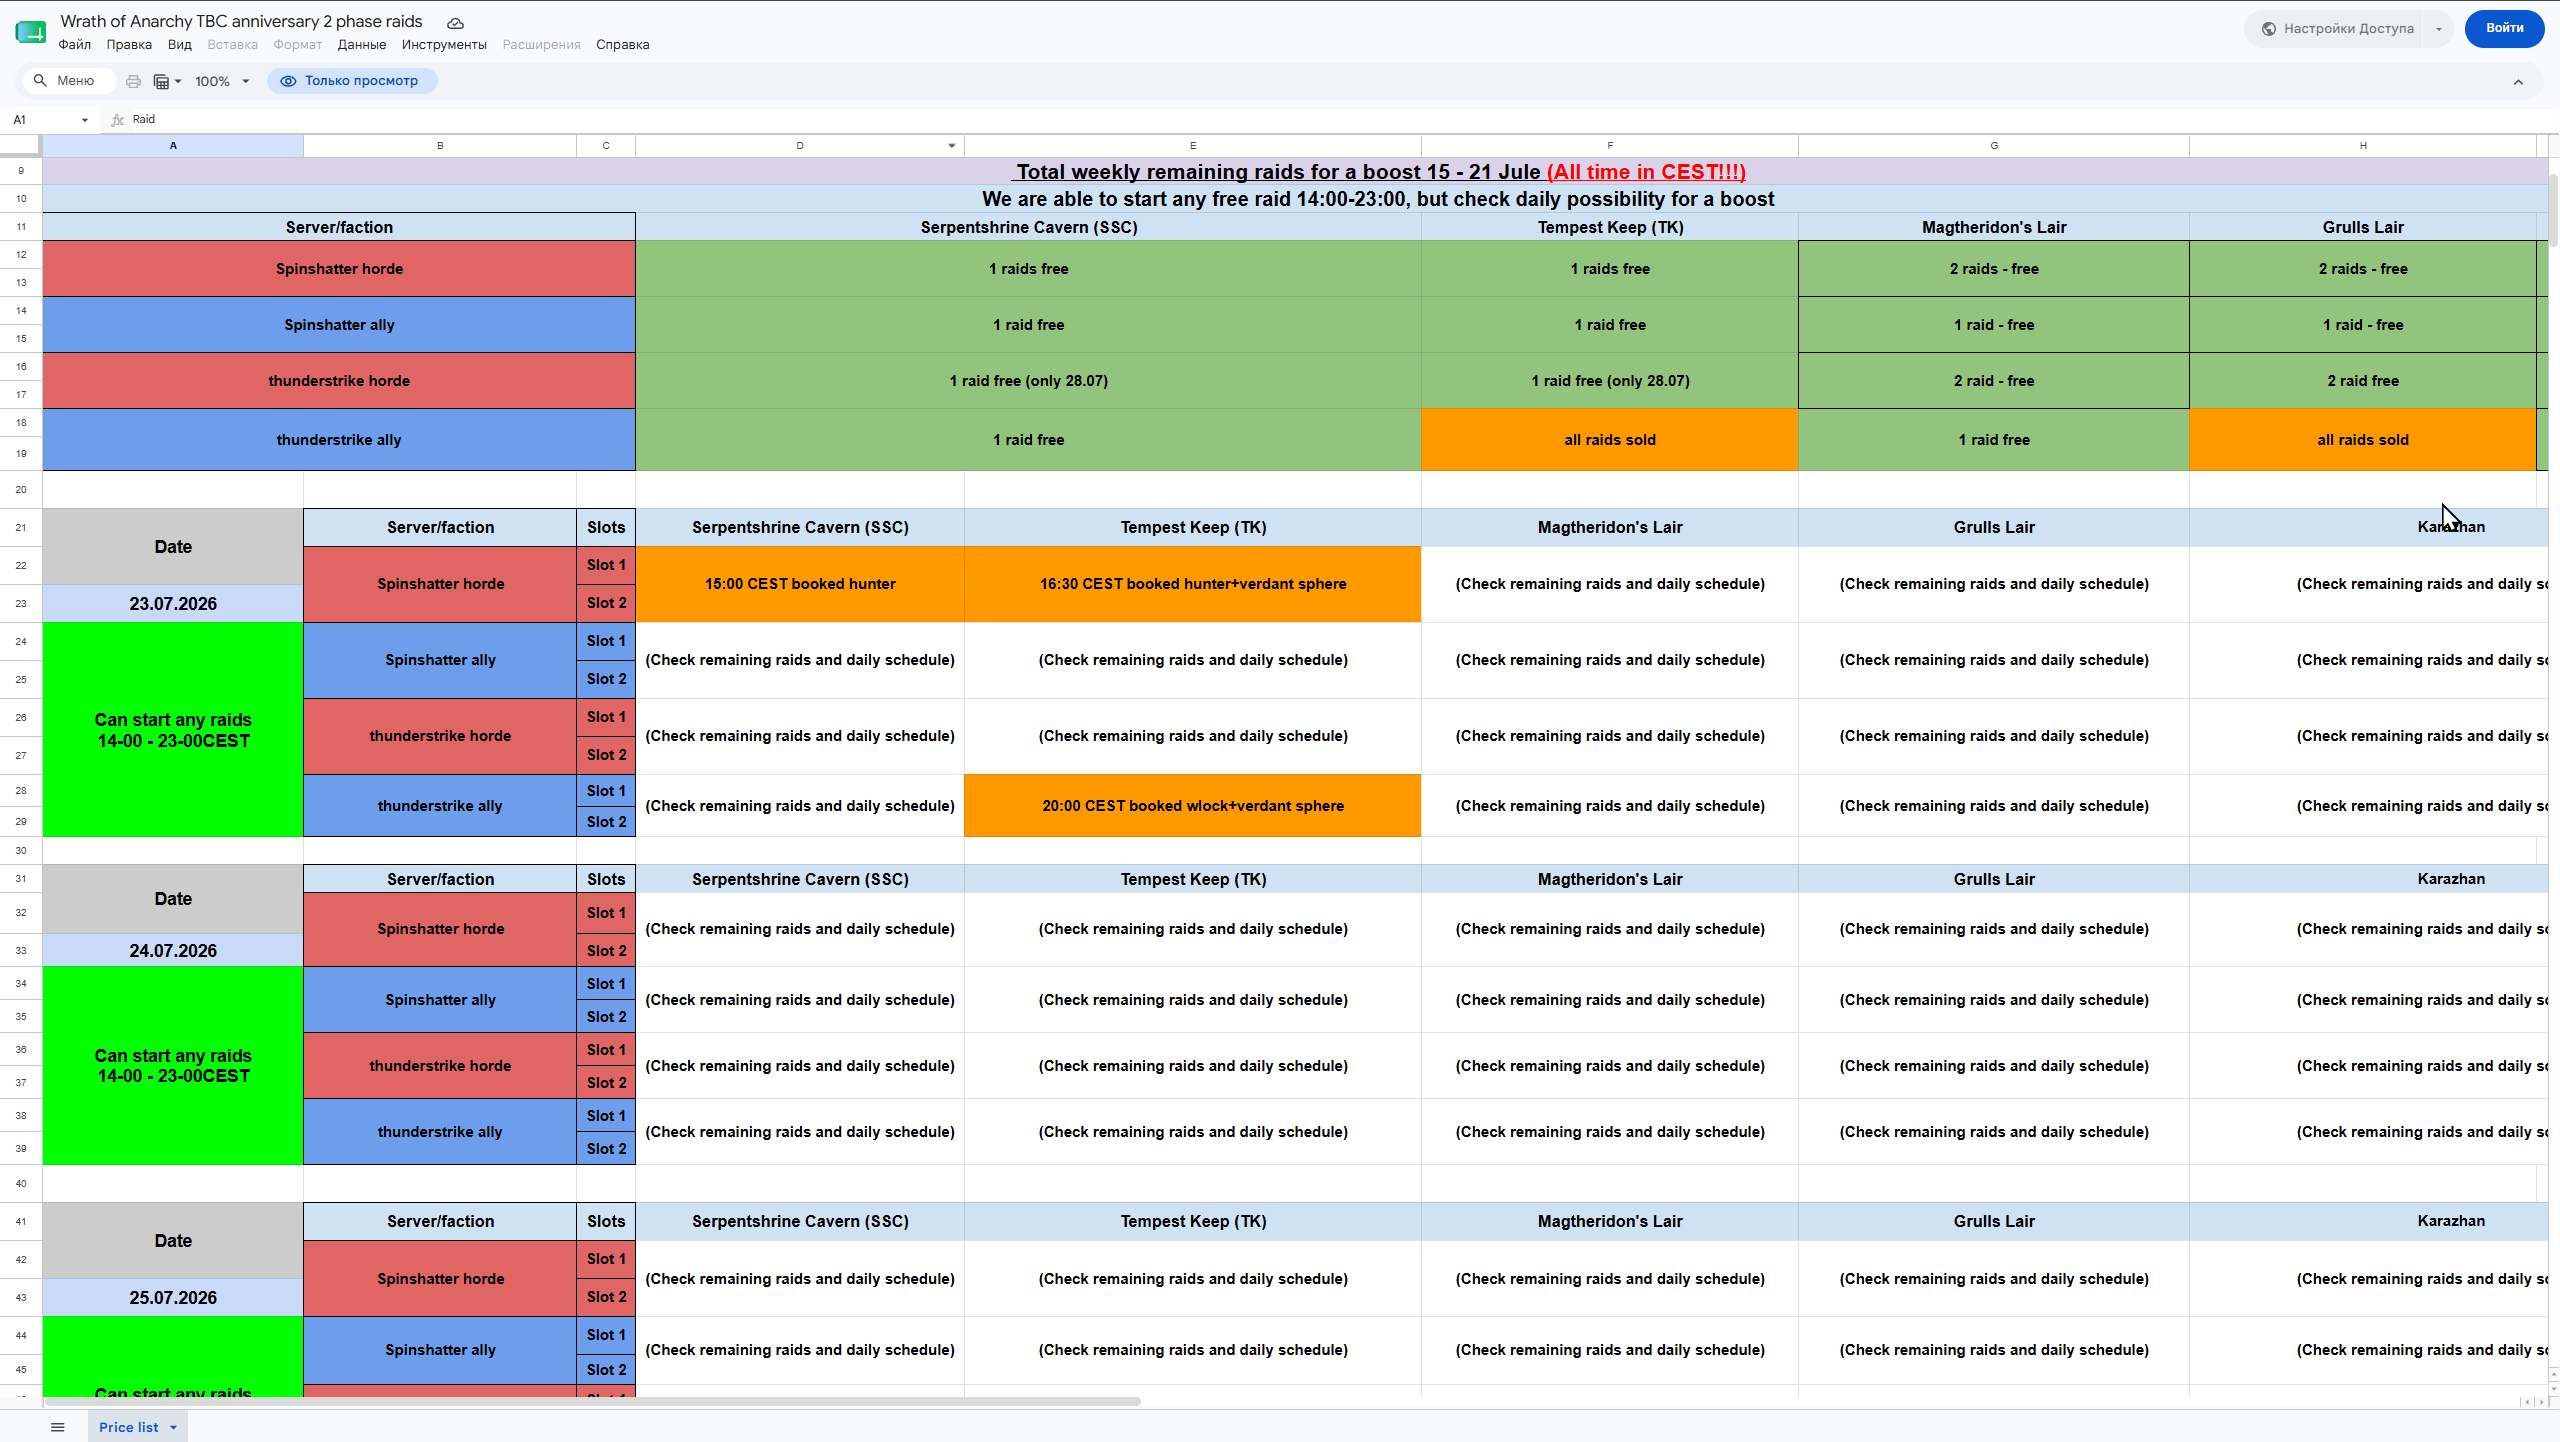This screenshot has height=1442, width=2560.
Task: Click the date cell 24.07.2026
Action: click(x=173, y=951)
